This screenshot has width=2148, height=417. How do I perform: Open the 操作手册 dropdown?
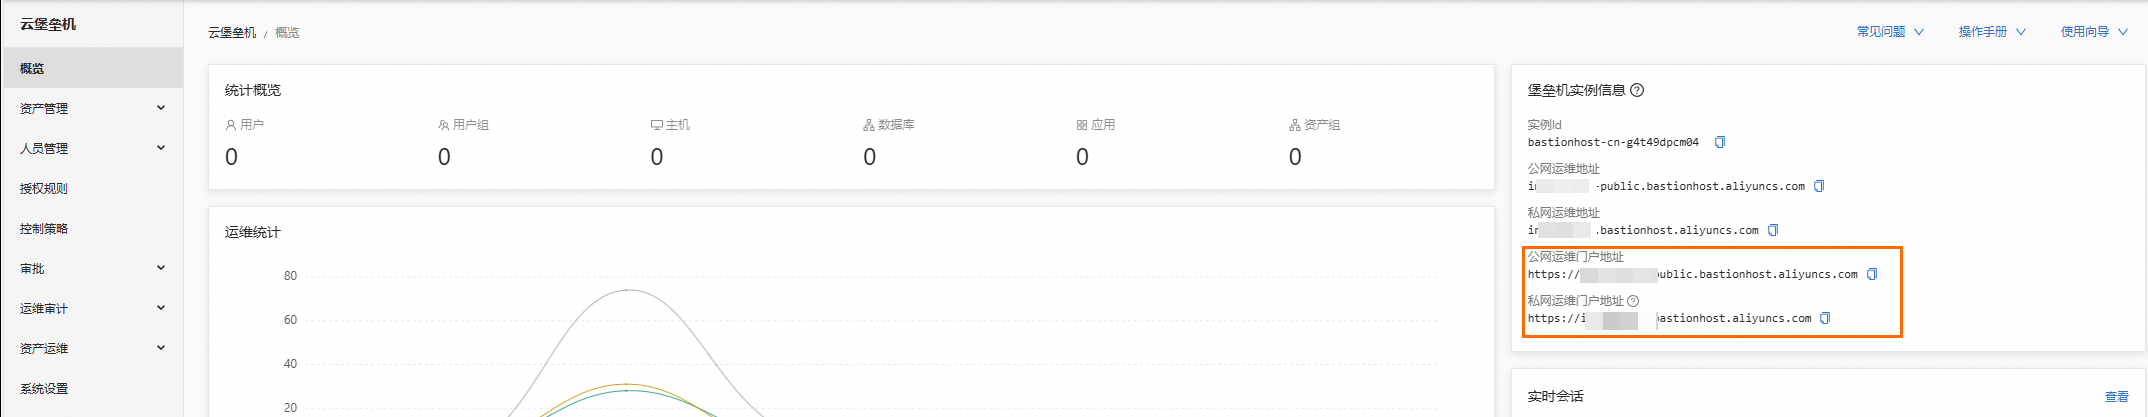pyautogui.click(x=1991, y=32)
